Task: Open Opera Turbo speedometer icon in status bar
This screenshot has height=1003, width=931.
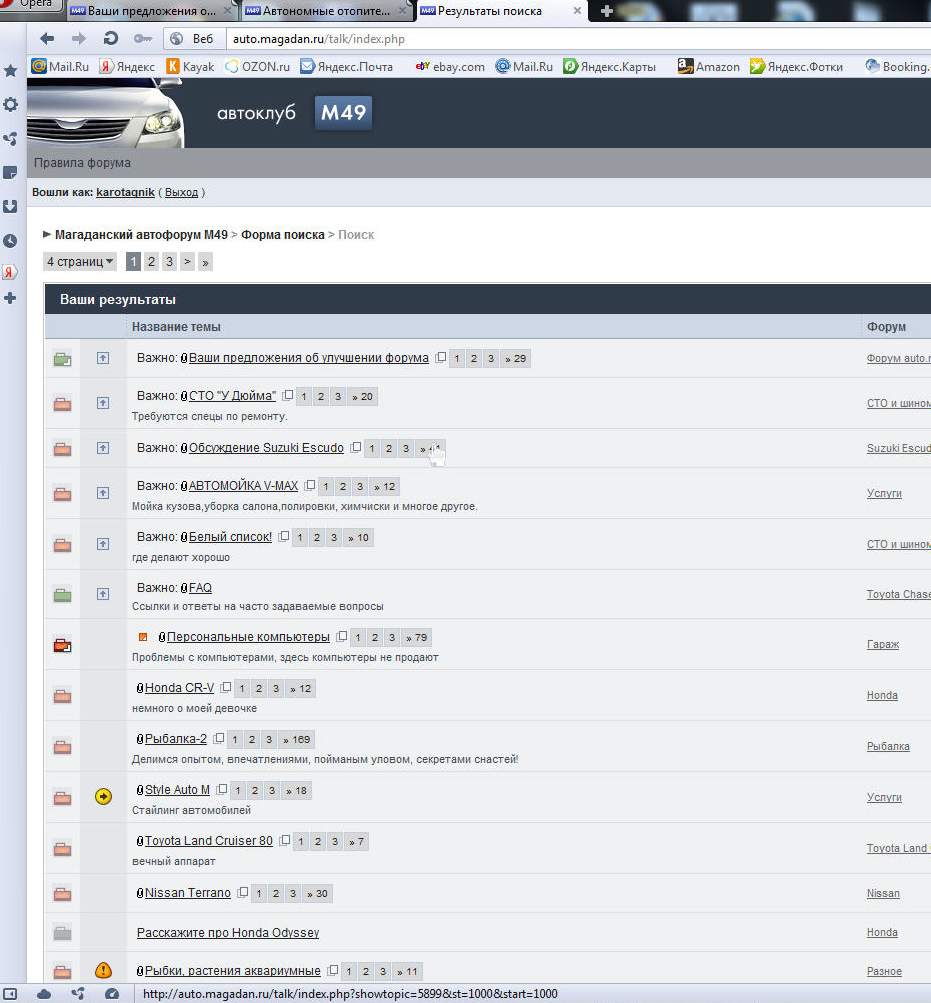Action: pyautogui.click(x=112, y=994)
